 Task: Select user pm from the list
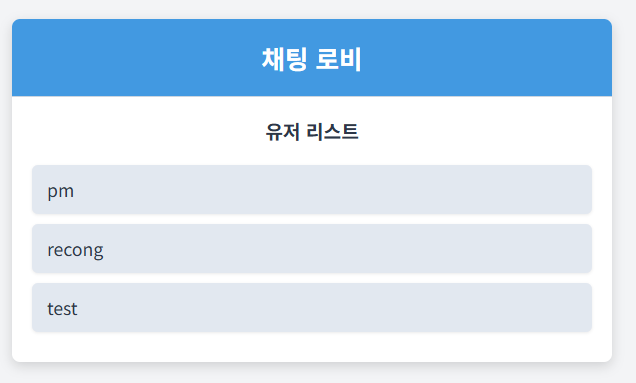(312, 189)
